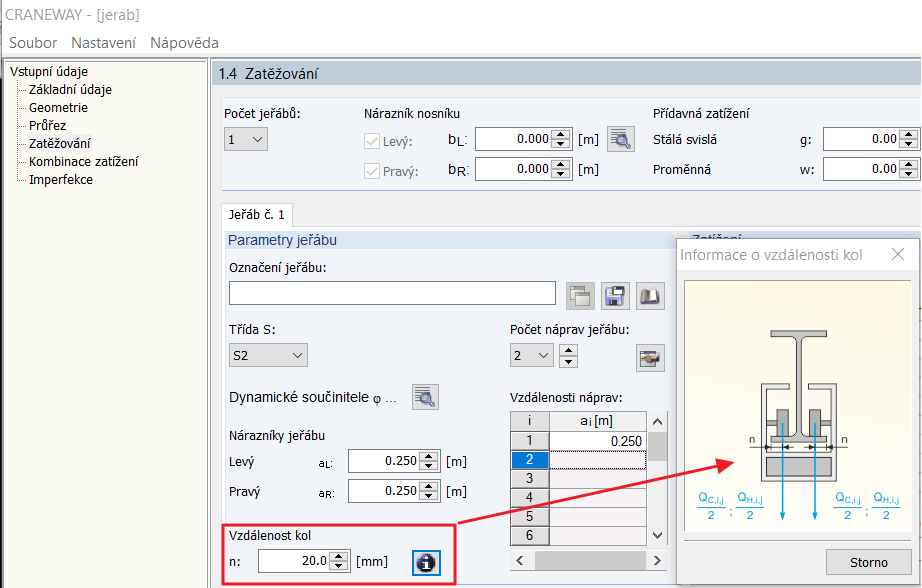The width and height of the screenshot is (922, 588).
Task: Click the axle table left scroll arrow
Action: [x=520, y=560]
